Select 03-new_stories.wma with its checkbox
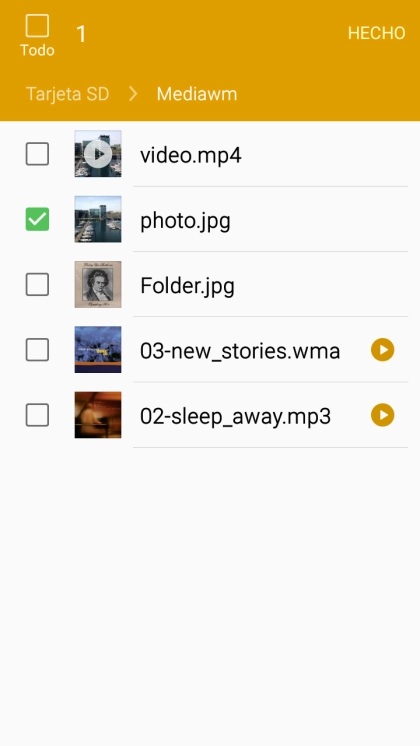 pos(37,350)
